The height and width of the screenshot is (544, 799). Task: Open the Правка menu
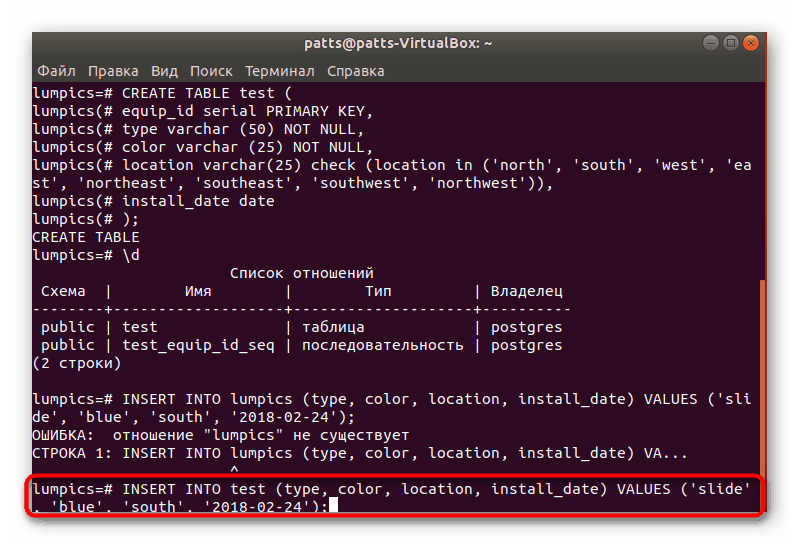click(x=113, y=71)
